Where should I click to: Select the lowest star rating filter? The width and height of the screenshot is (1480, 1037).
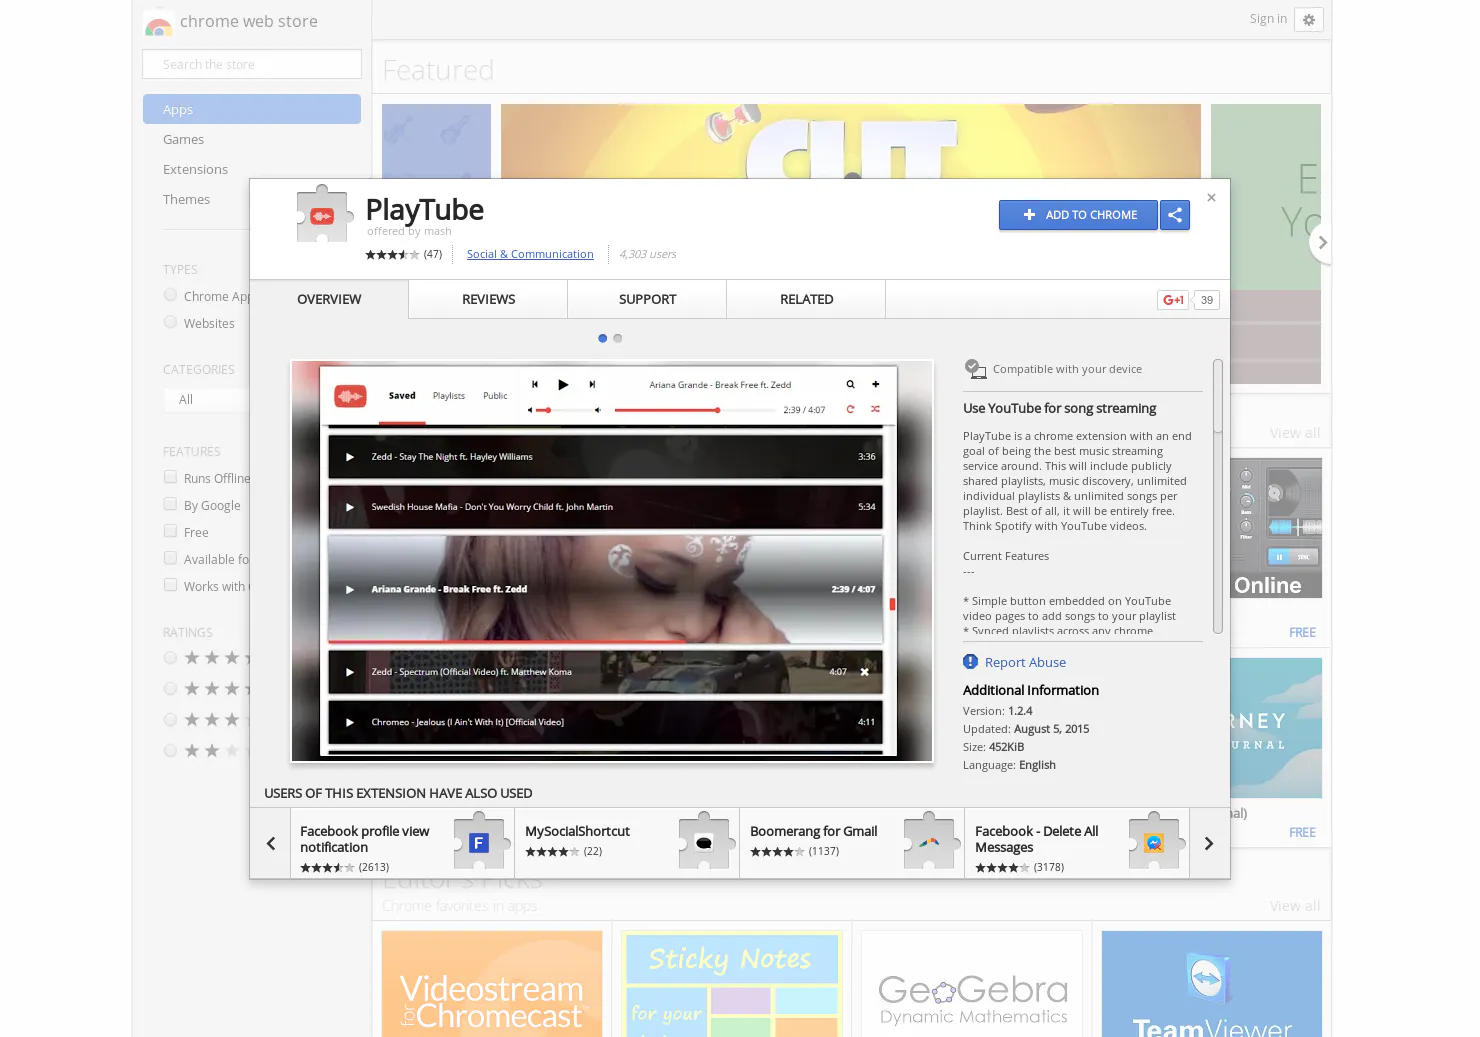point(170,751)
